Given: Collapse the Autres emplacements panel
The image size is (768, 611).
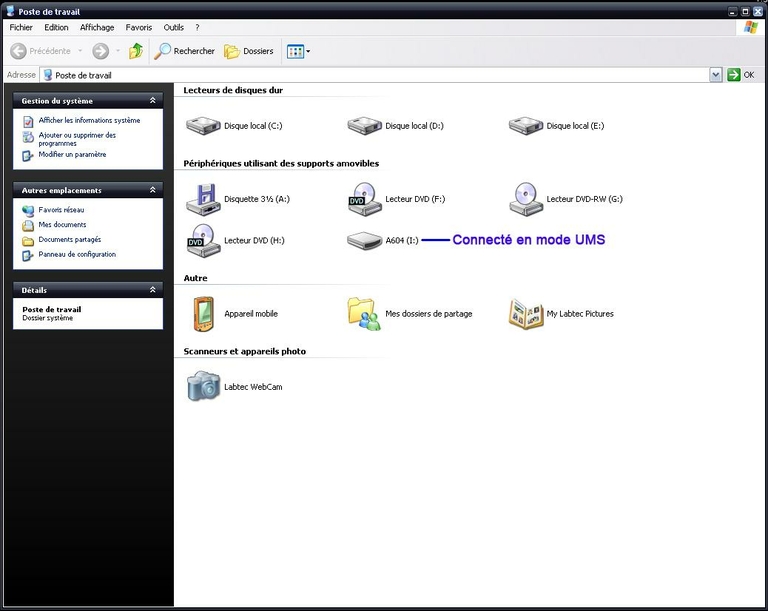Looking at the screenshot, I should point(152,190).
